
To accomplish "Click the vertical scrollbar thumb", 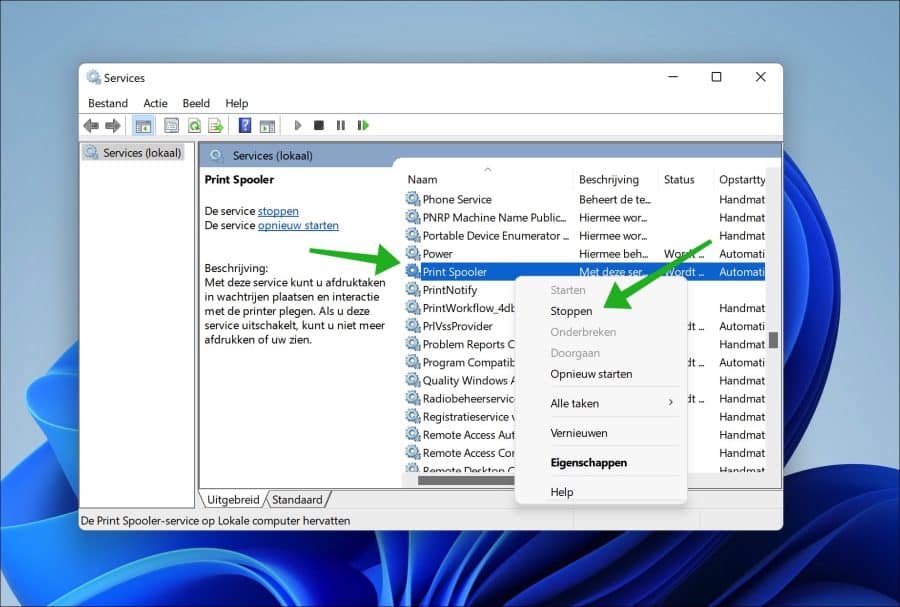I will pos(773,340).
